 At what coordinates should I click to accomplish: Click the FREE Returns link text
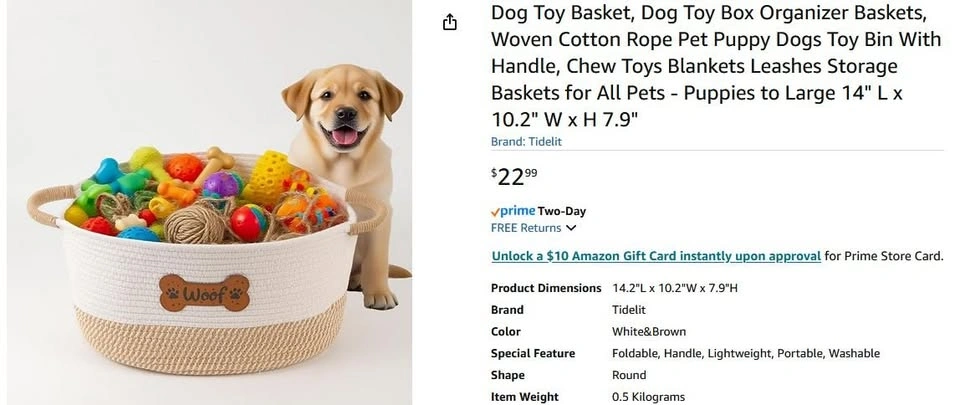point(526,228)
